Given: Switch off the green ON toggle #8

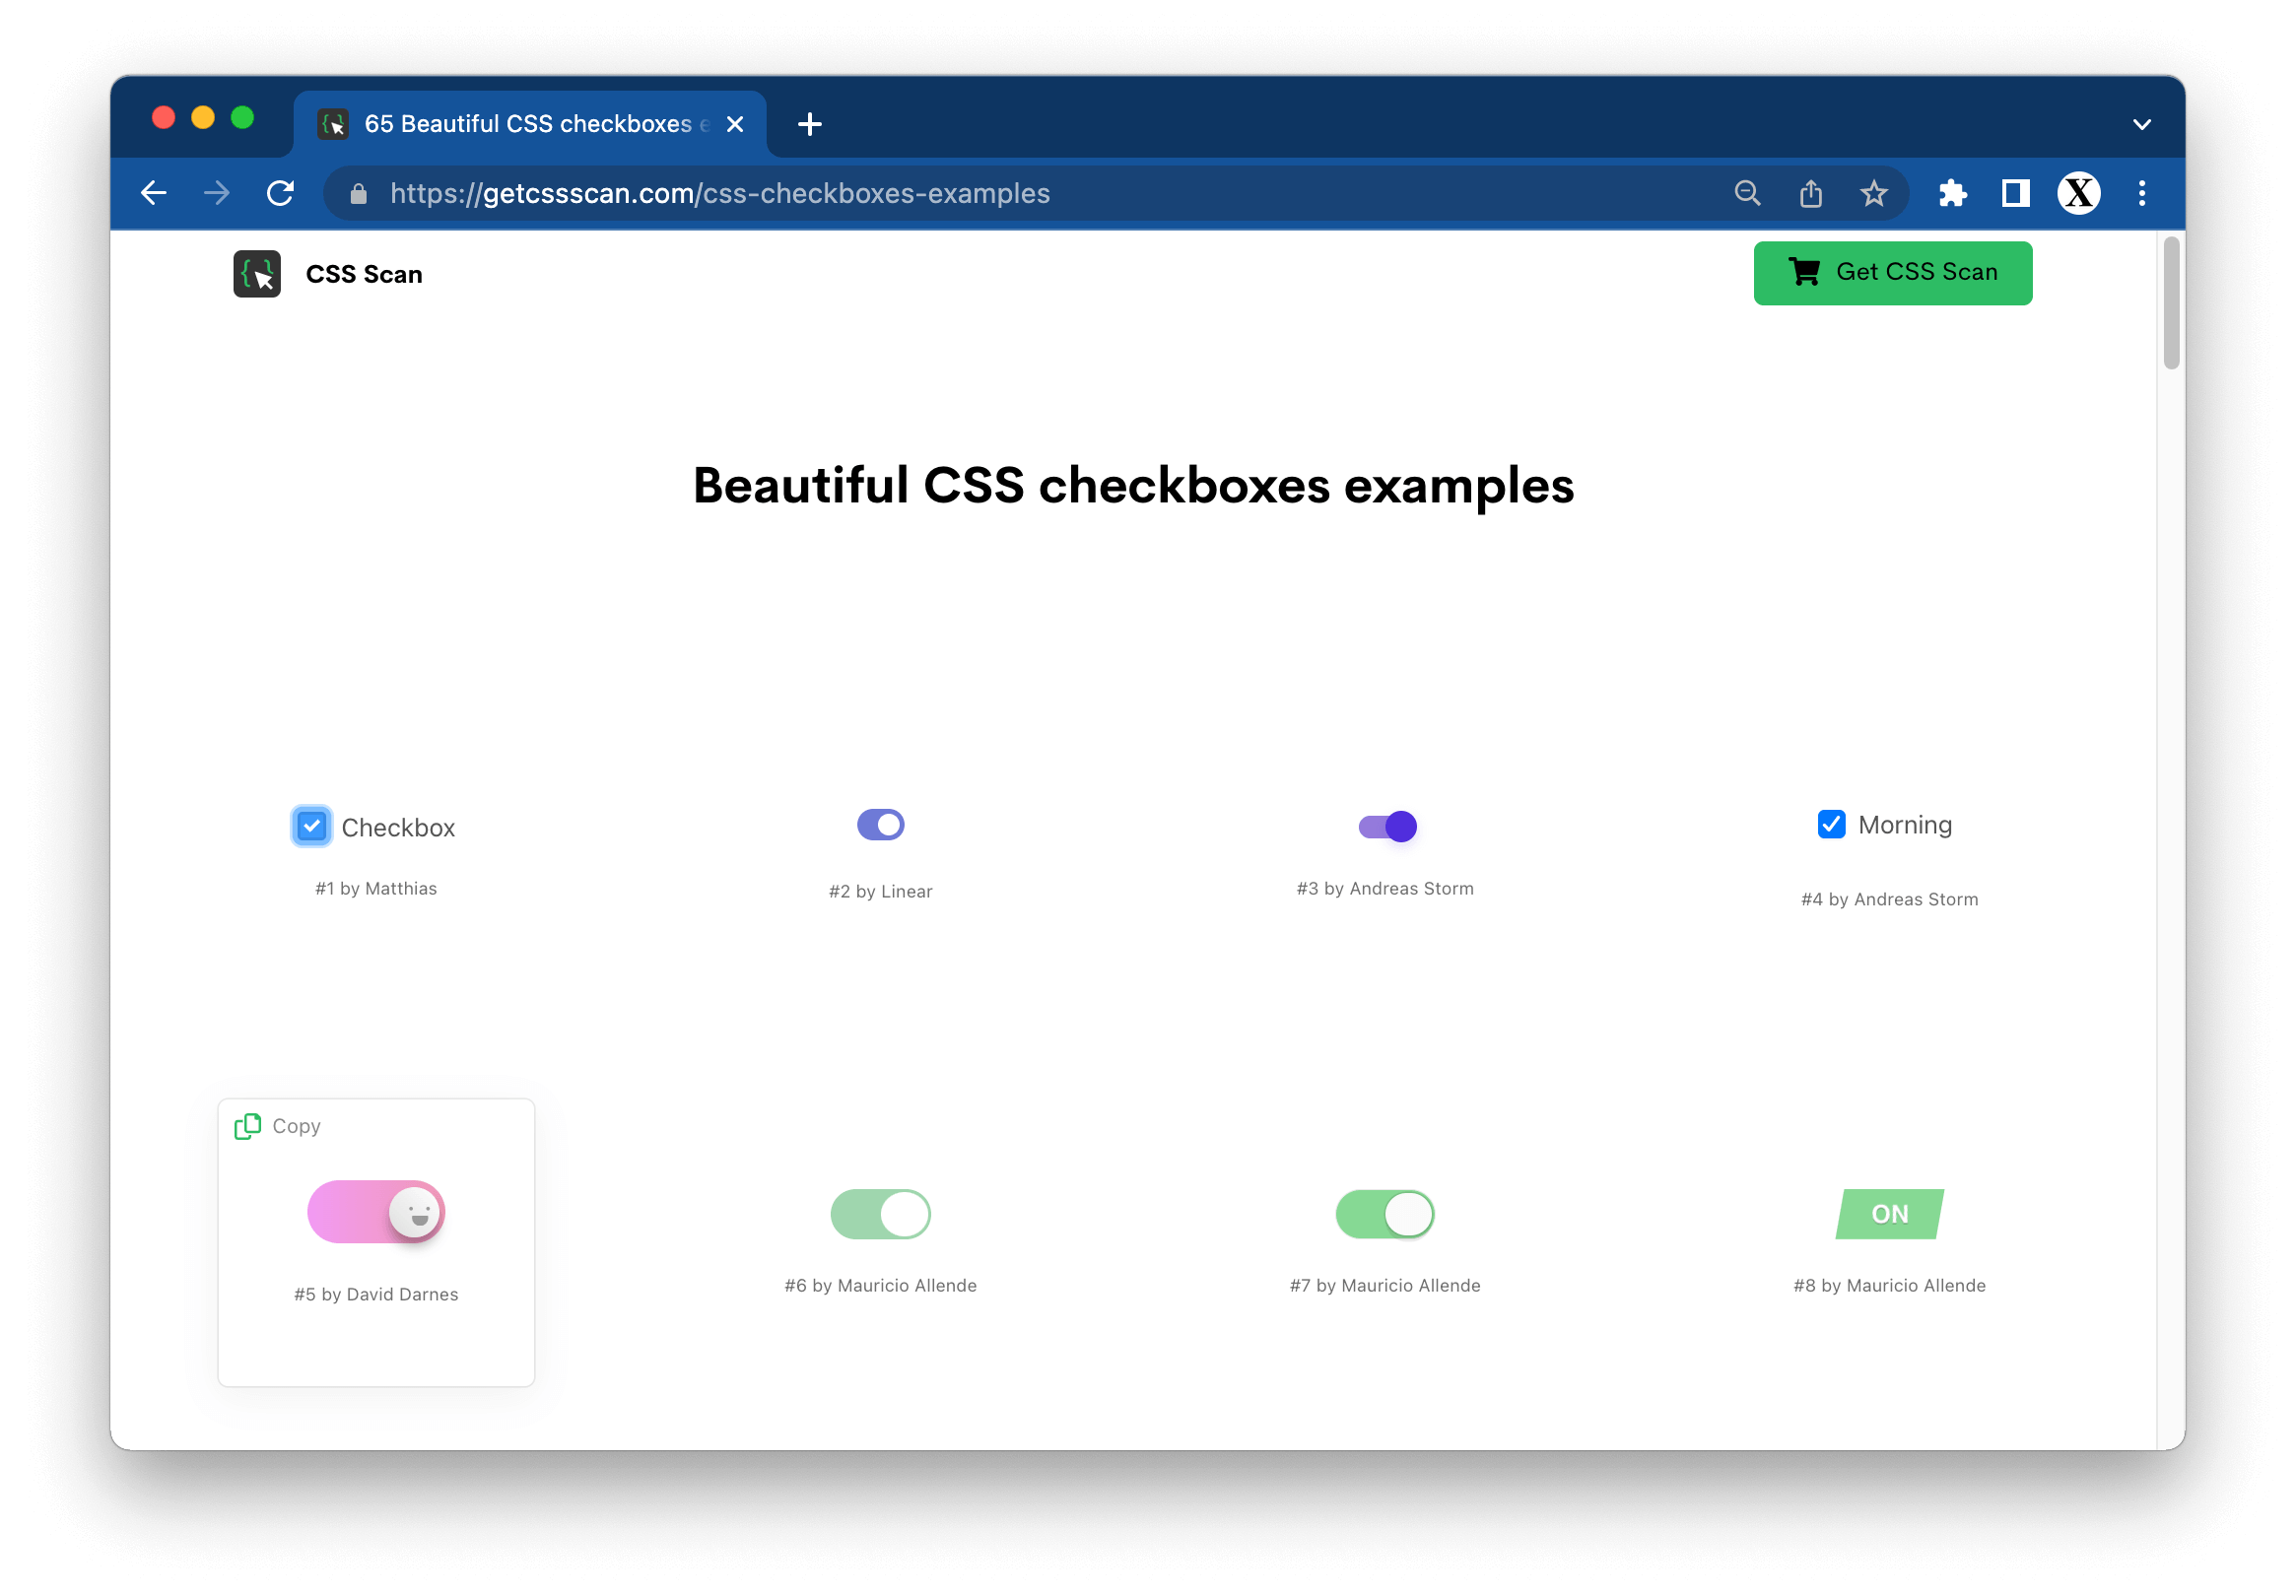Looking at the screenshot, I should [1889, 1214].
